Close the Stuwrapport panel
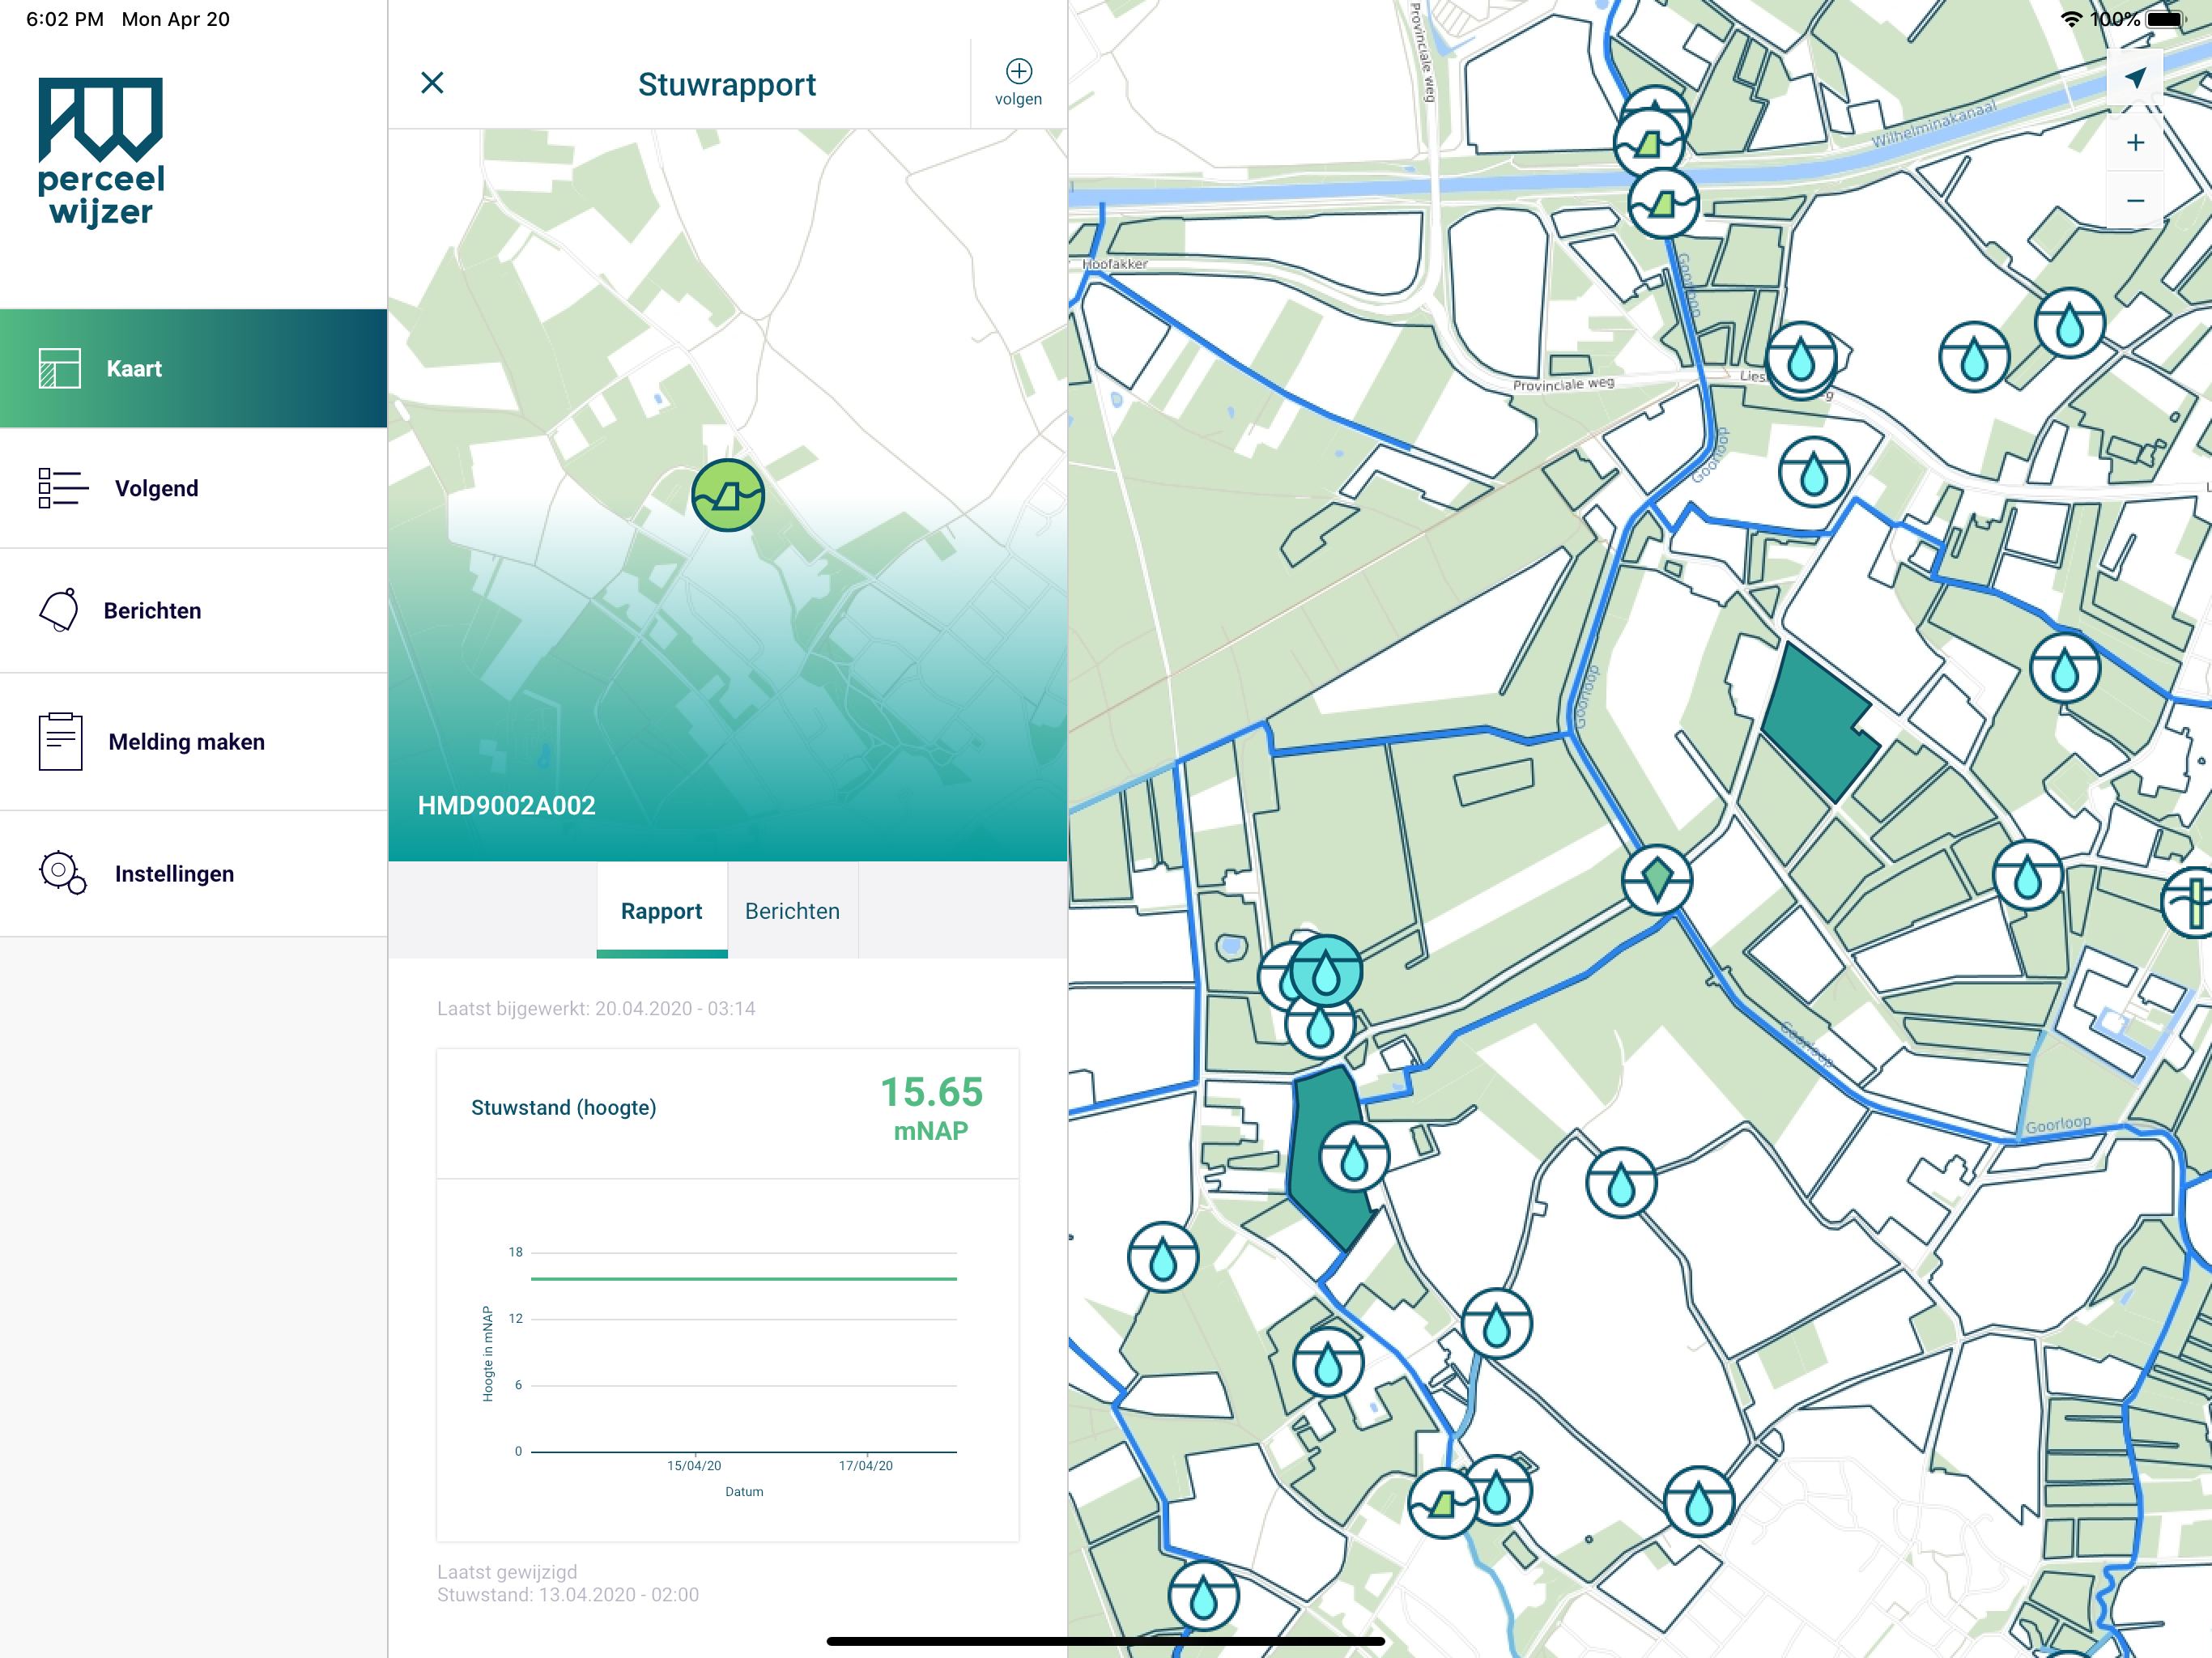2212x1658 pixels. tap(432, 83)
